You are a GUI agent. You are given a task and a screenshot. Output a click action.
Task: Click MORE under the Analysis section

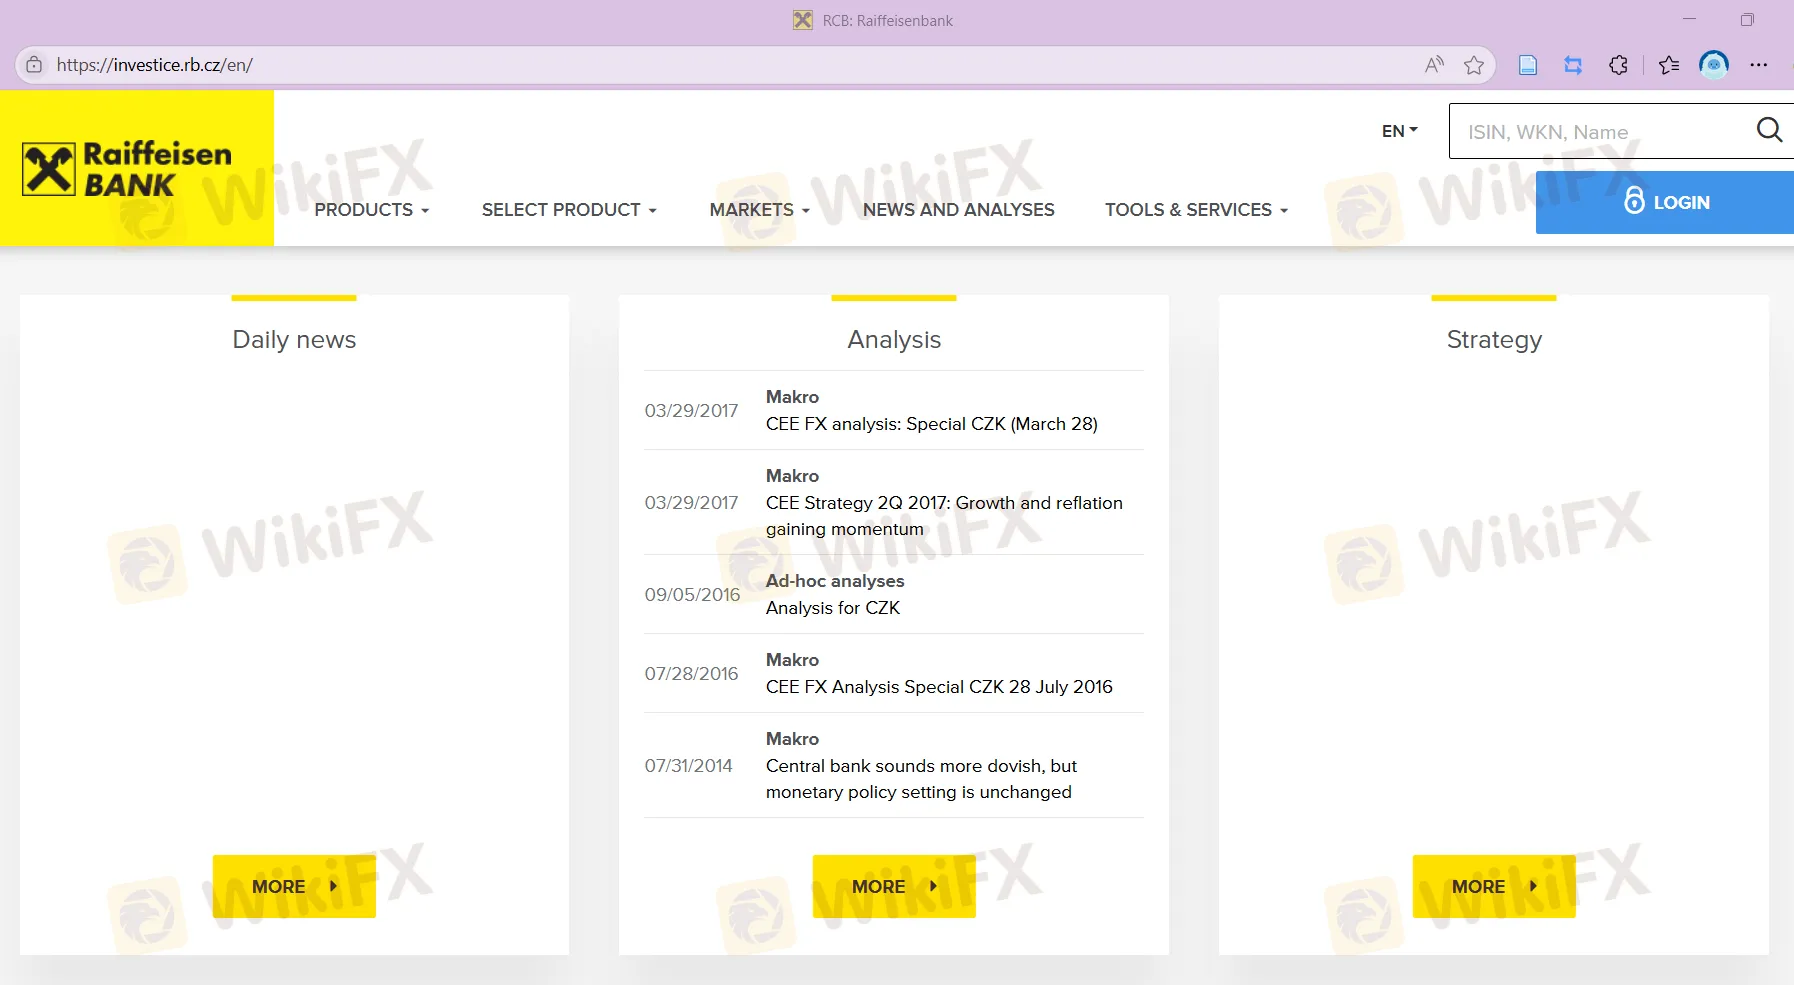pos(893,886)
